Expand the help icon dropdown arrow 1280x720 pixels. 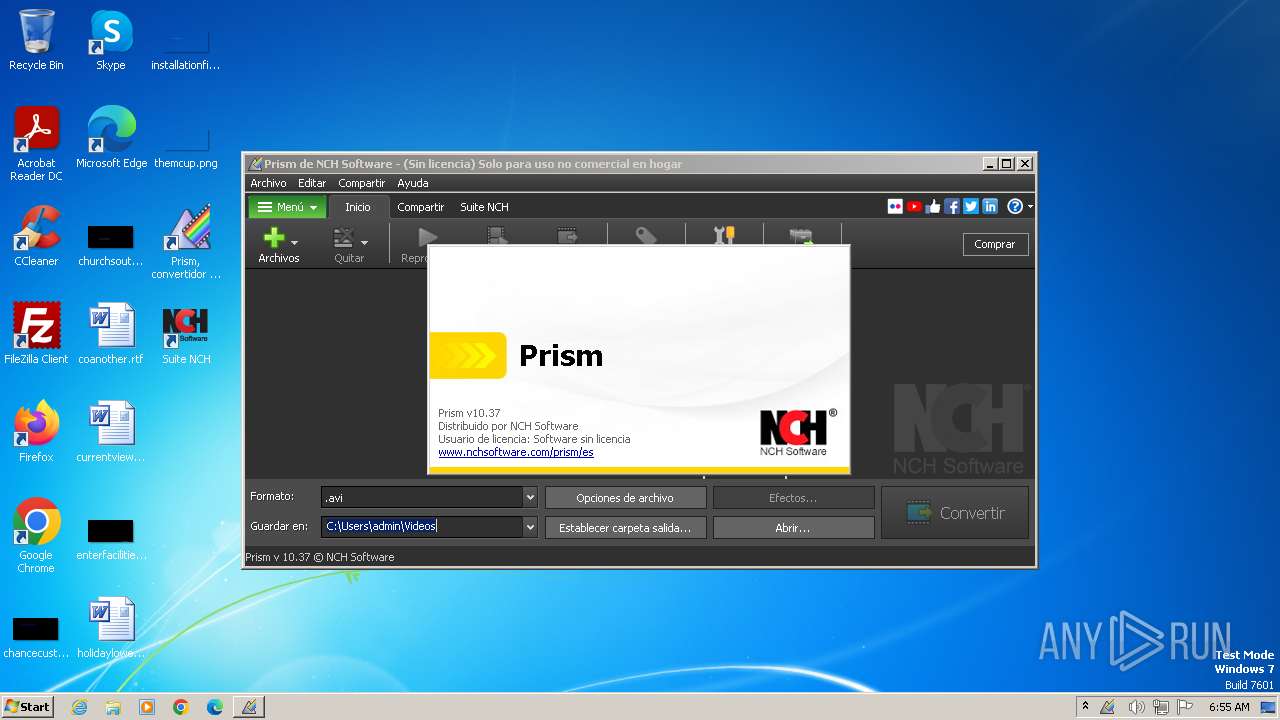coord(1030,207)
